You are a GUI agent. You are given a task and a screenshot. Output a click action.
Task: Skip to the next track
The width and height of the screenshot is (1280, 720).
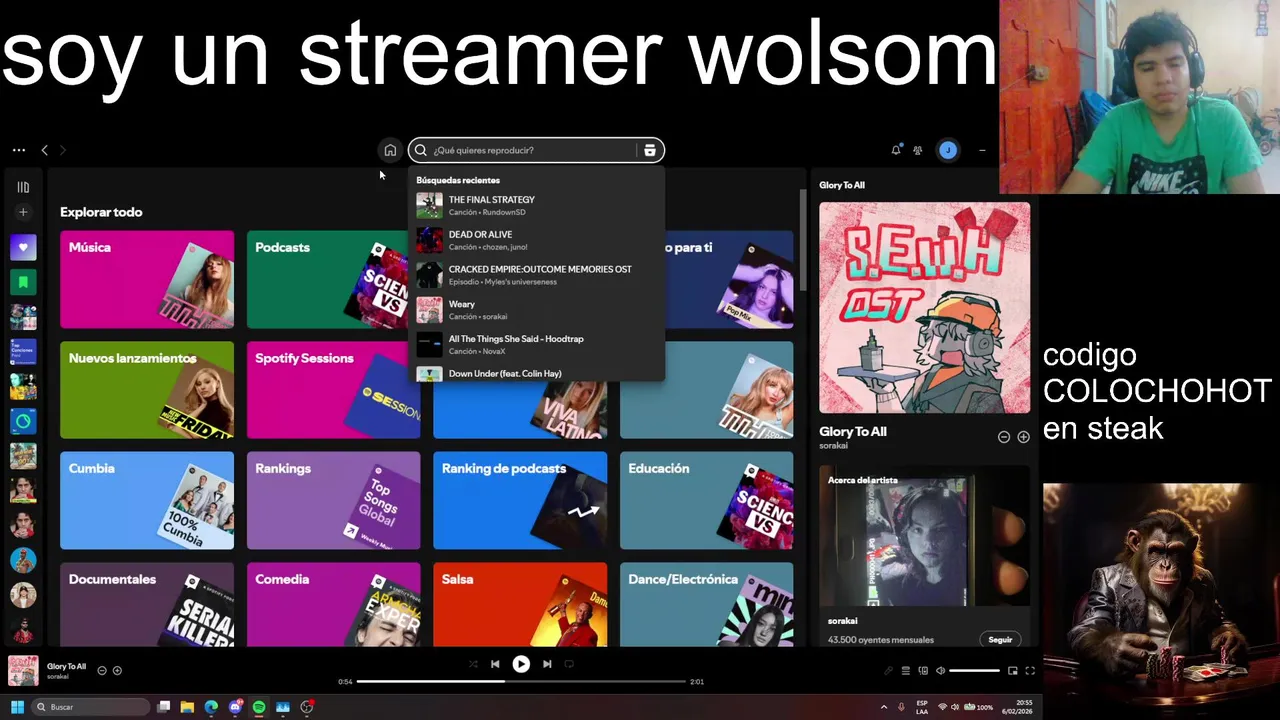[x=547, y=664]
